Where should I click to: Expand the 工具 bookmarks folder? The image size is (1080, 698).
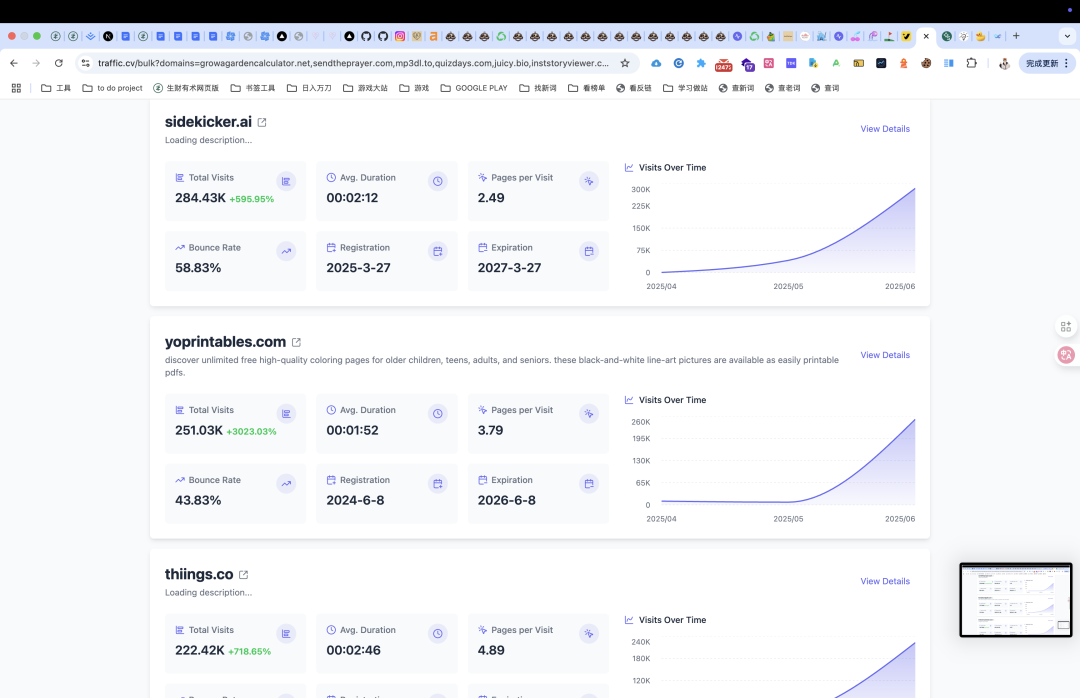pos(56,88)
